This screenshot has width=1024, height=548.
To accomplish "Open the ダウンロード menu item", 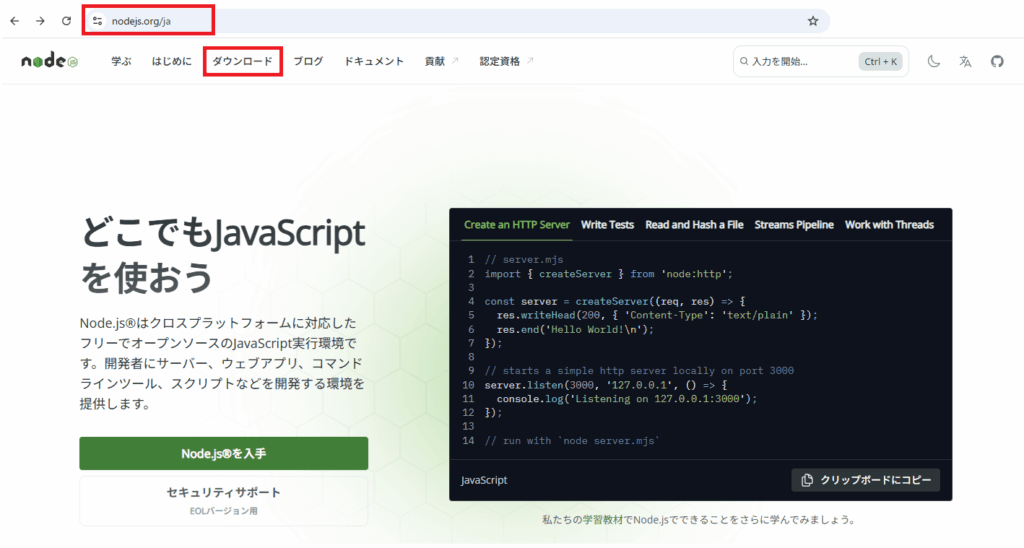I will 242,61.
